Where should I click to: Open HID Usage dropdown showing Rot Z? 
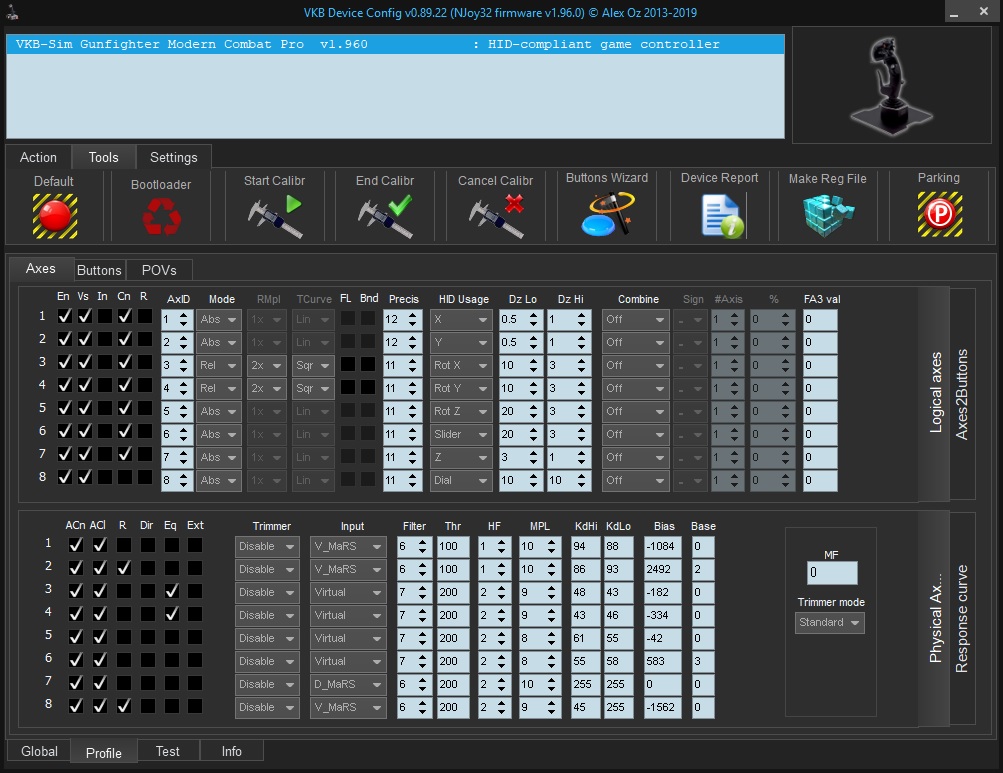460,411
